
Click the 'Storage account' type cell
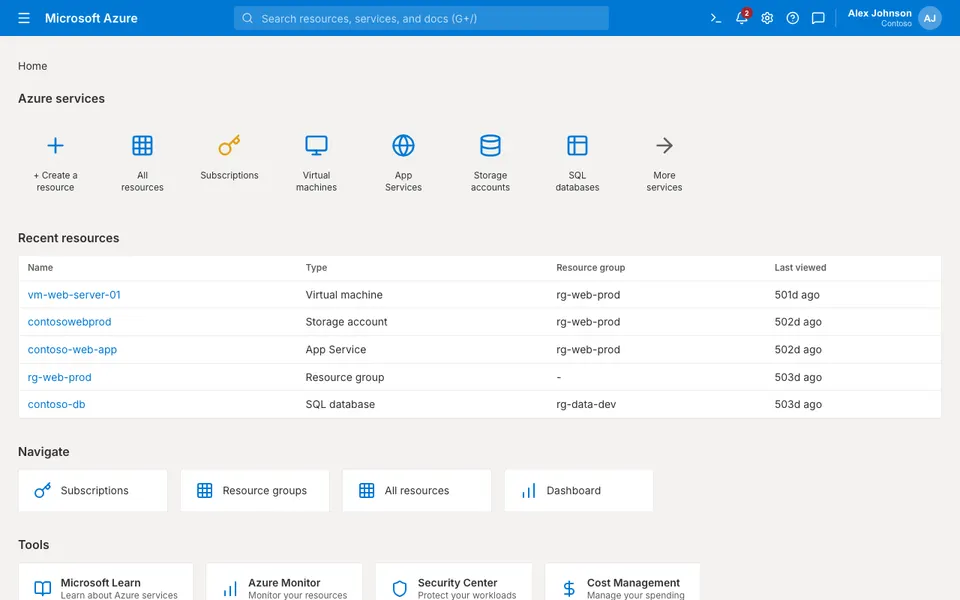346,321
